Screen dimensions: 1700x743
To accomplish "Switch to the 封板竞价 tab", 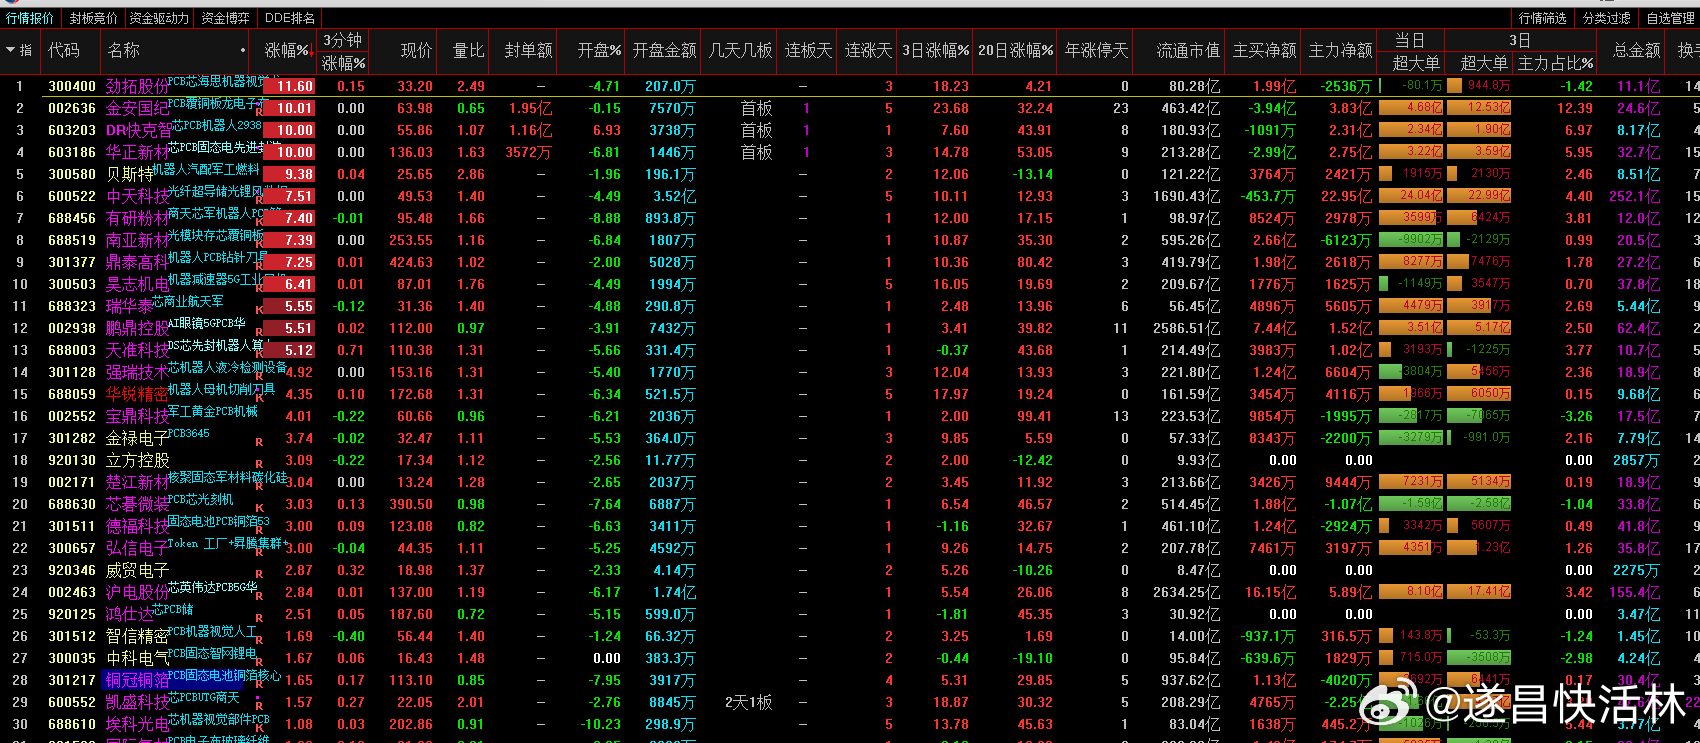I will [x=93, y=18].
